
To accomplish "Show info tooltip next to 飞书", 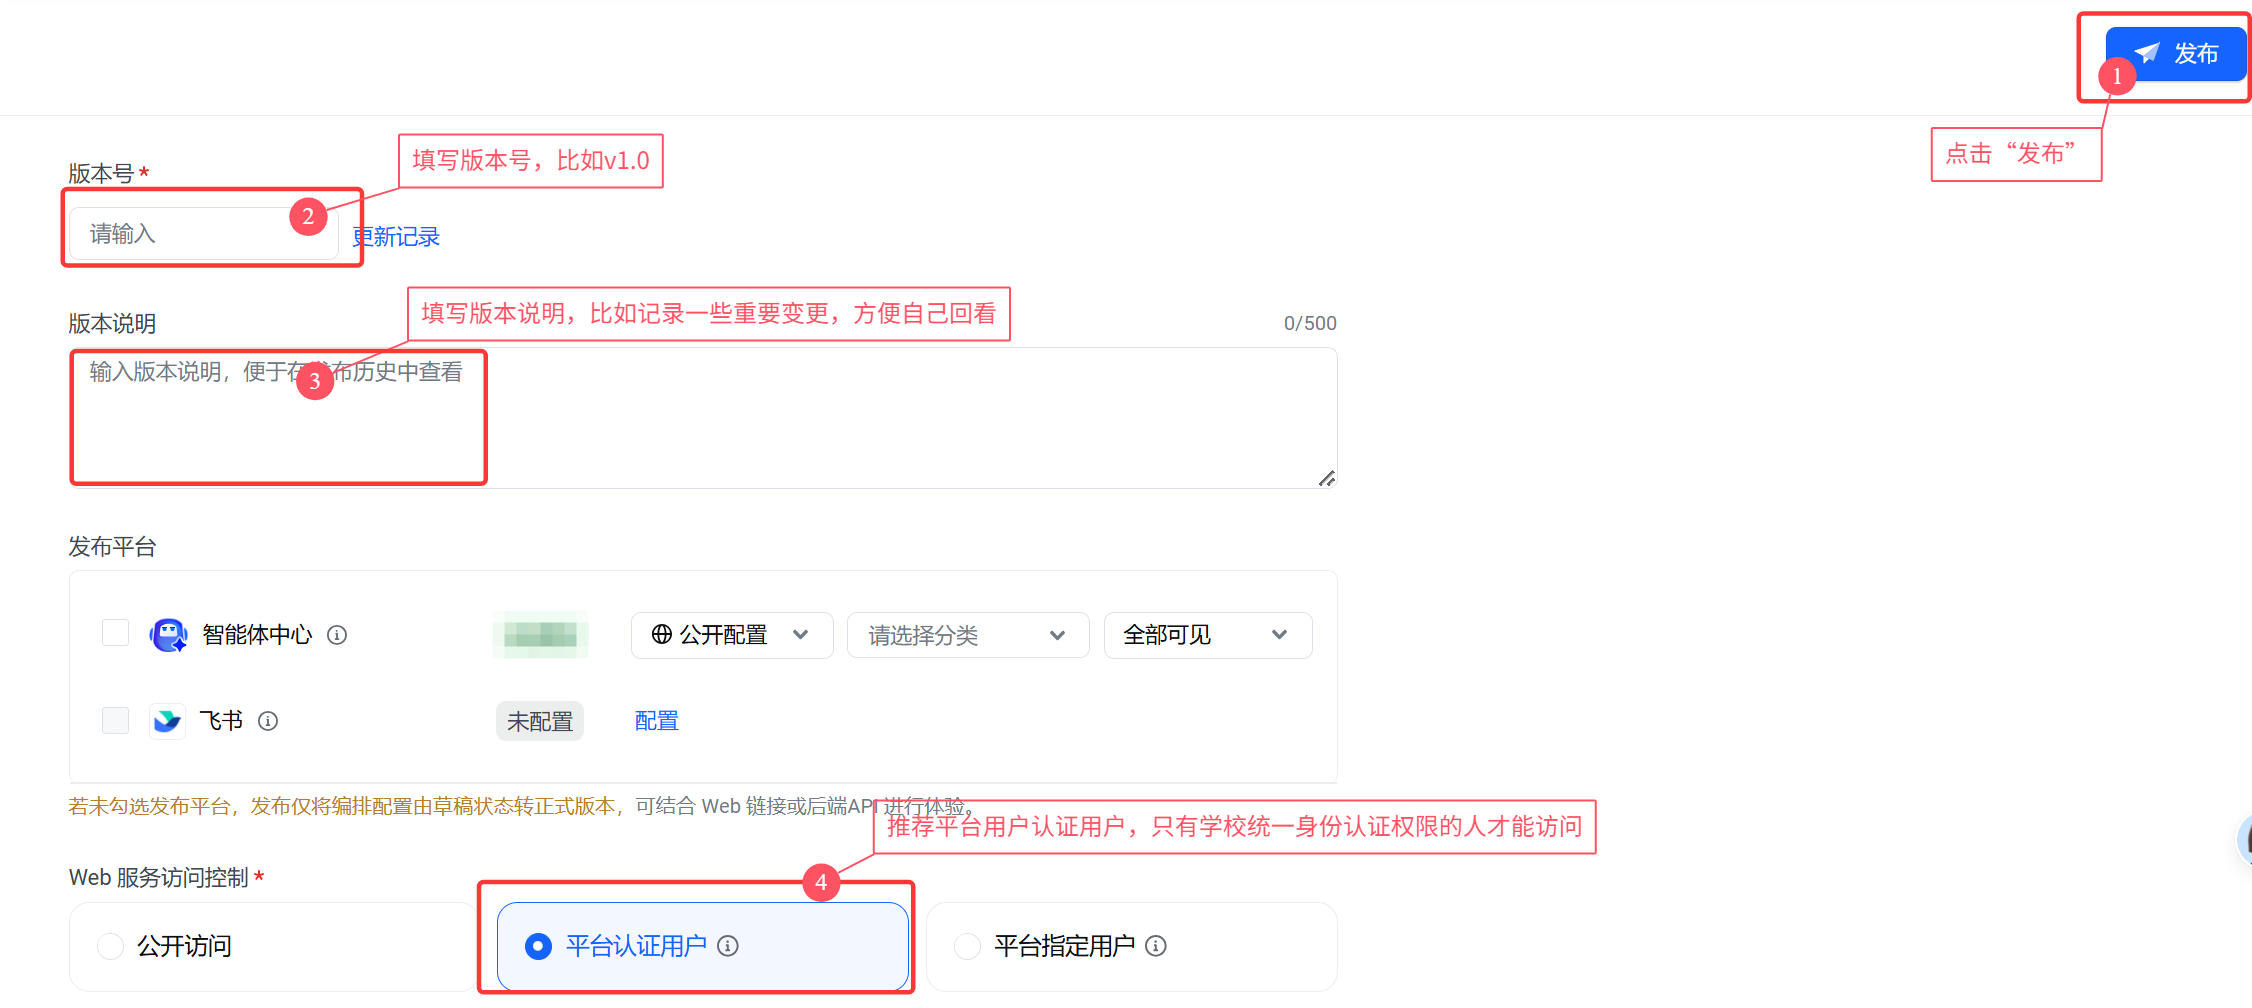I will [x=268, y=721].
